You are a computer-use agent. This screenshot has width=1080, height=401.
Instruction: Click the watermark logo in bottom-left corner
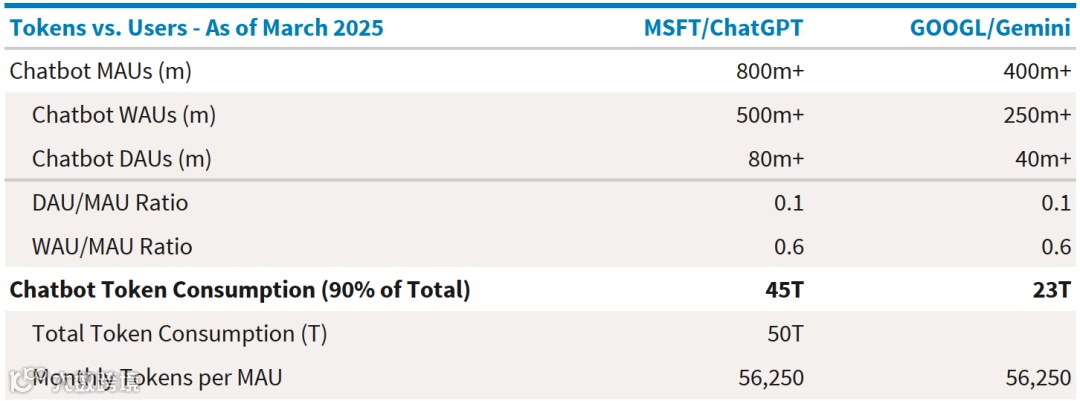click(21, 380)
